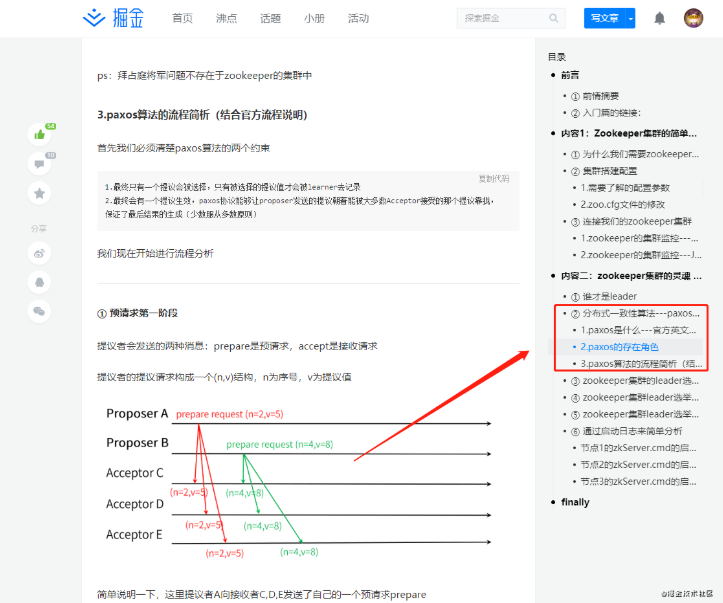Like the article with thumbs-up button
This screenshot has width=723, height=603.
pyautogui.click(x=40, y=134)
